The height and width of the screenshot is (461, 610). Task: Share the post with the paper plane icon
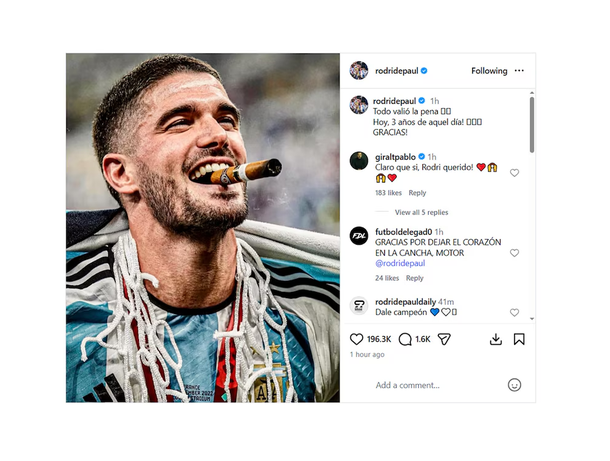click(x=444, y=340)
